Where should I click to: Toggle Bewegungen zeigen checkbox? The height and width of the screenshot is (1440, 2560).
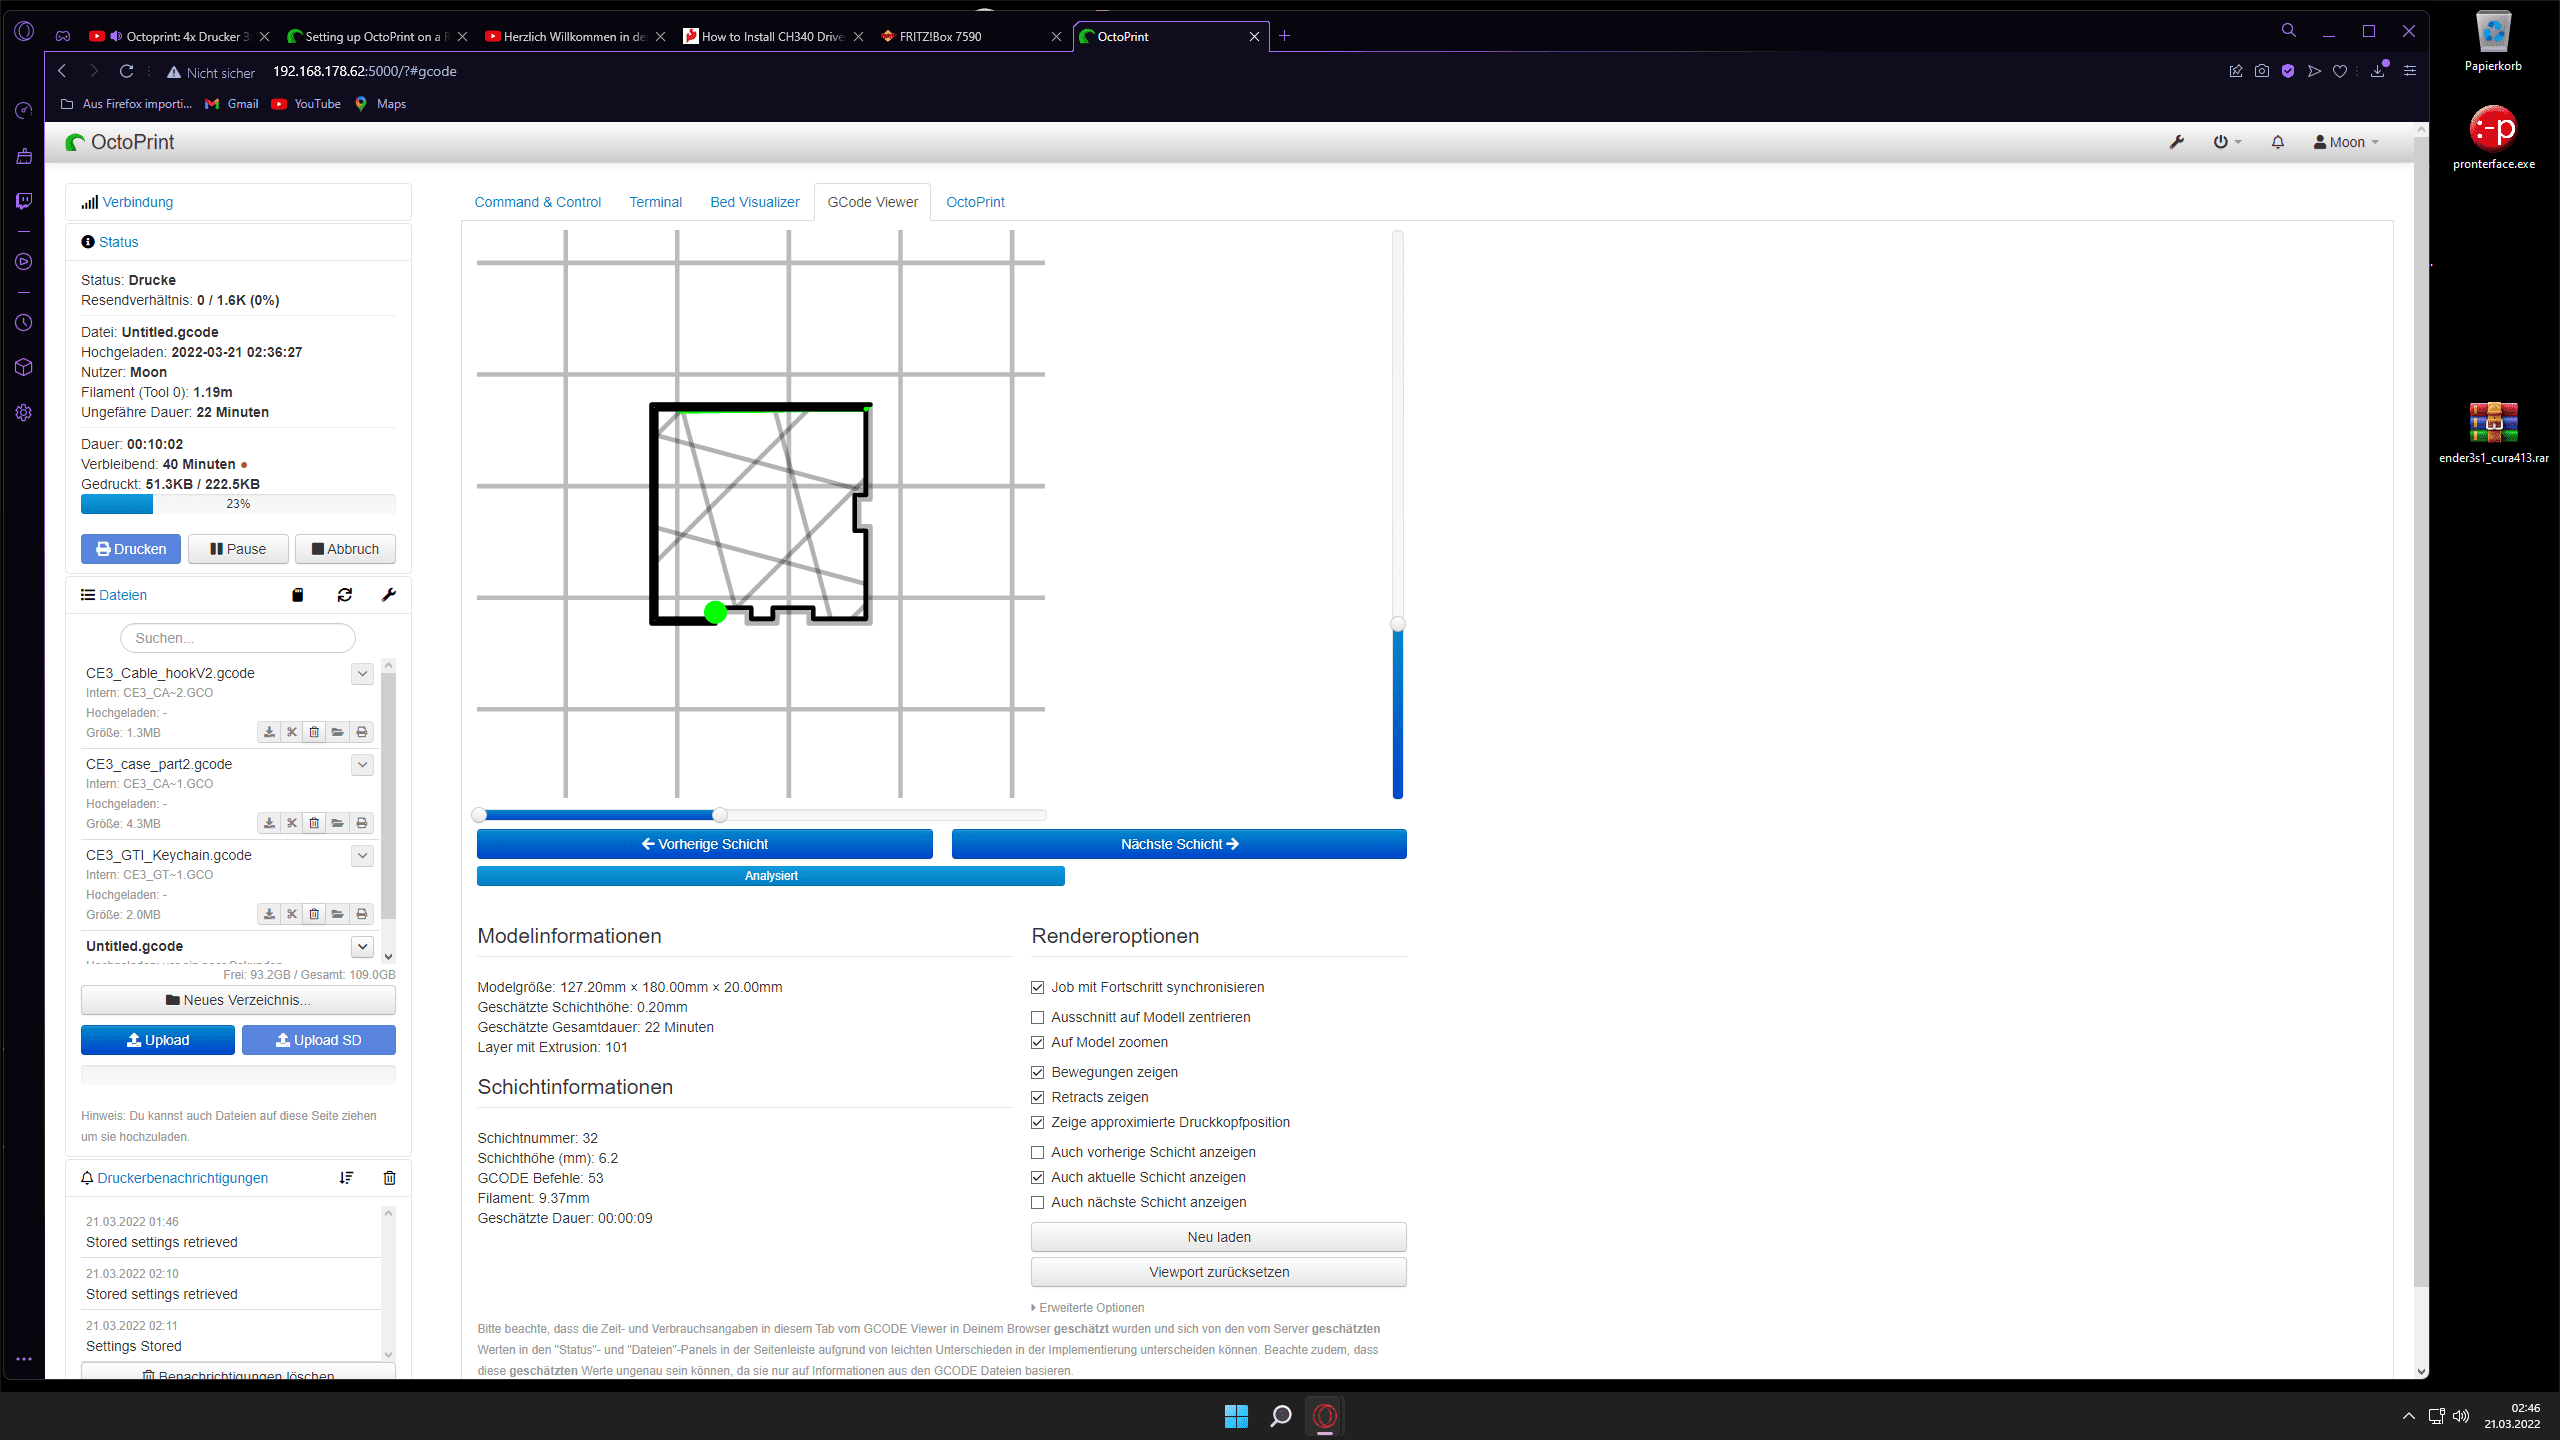[x=1038, y=1072]
